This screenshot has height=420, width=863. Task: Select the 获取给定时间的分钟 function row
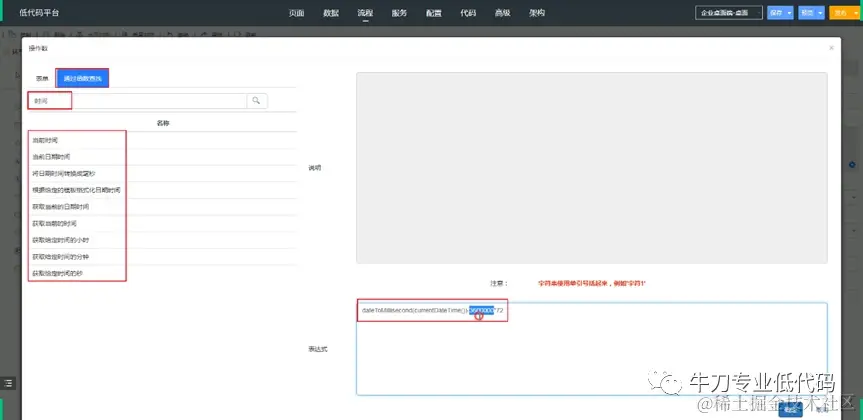coord(162,257)
